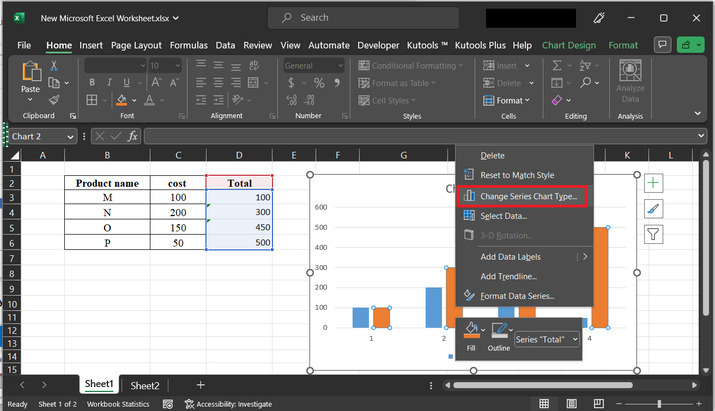Open the Chart Design ribbon tab

click(568, 45)
